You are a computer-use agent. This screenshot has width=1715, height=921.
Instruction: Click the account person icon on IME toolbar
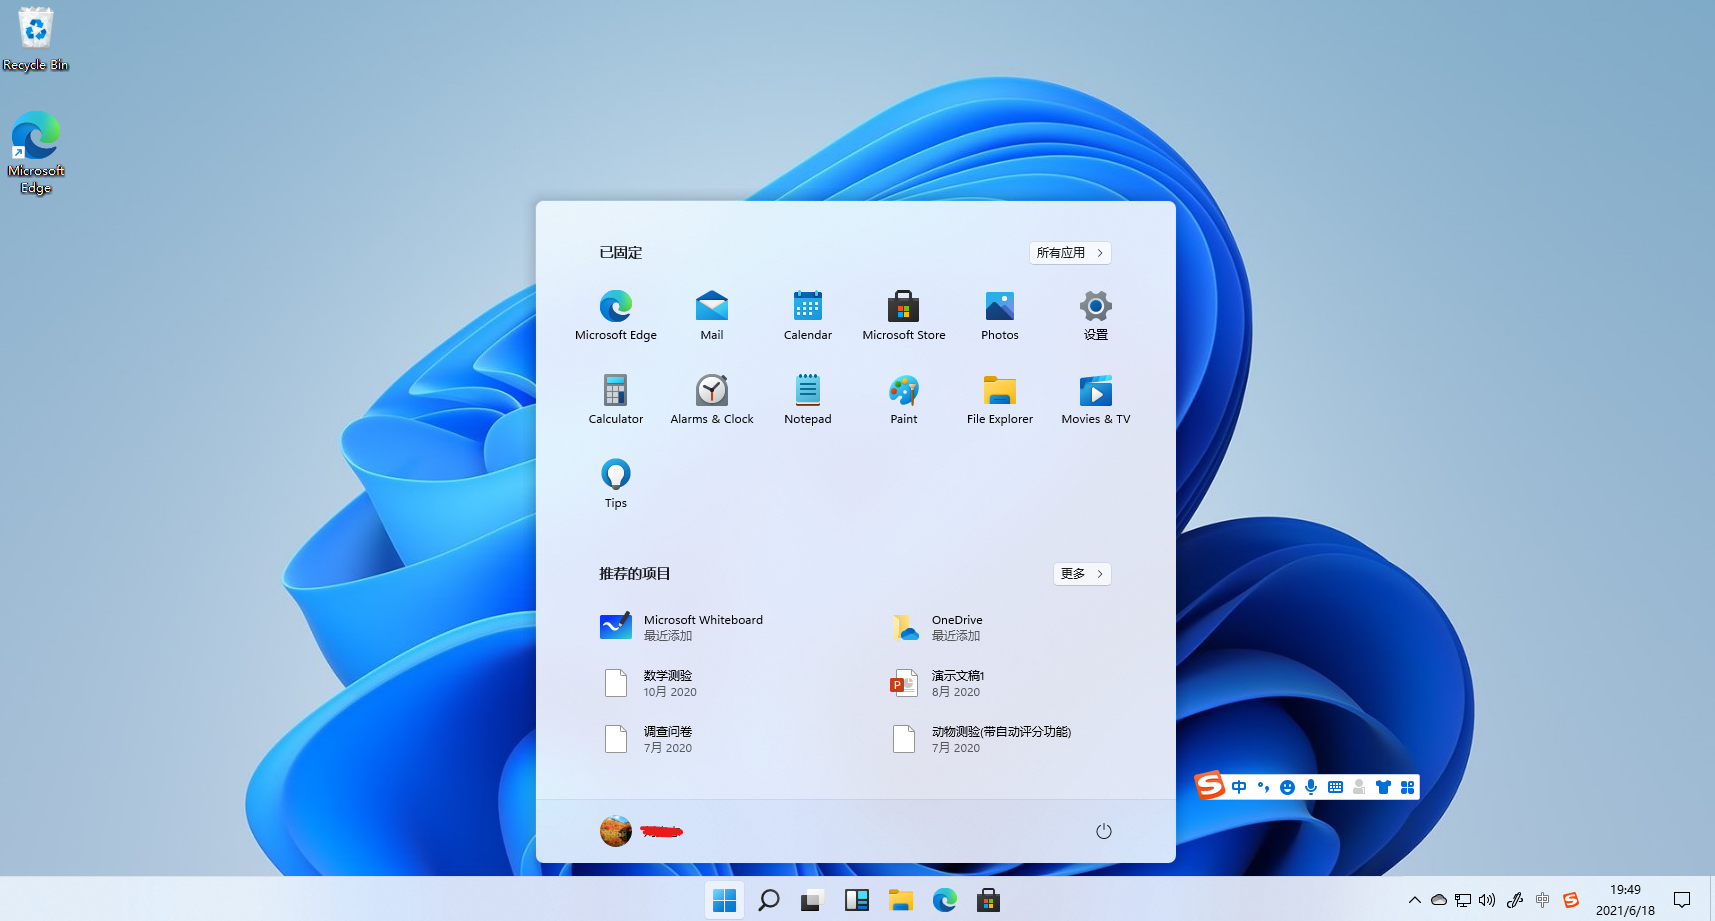click(x=1359, y=787)
